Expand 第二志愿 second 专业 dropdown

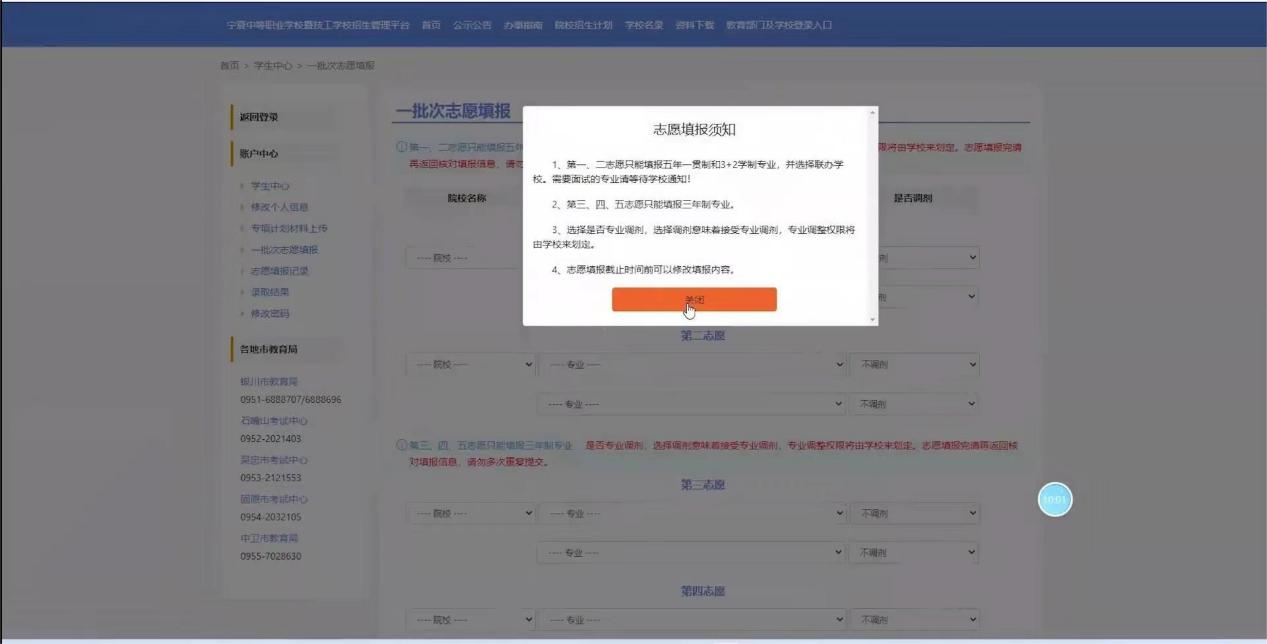(693, 404)
